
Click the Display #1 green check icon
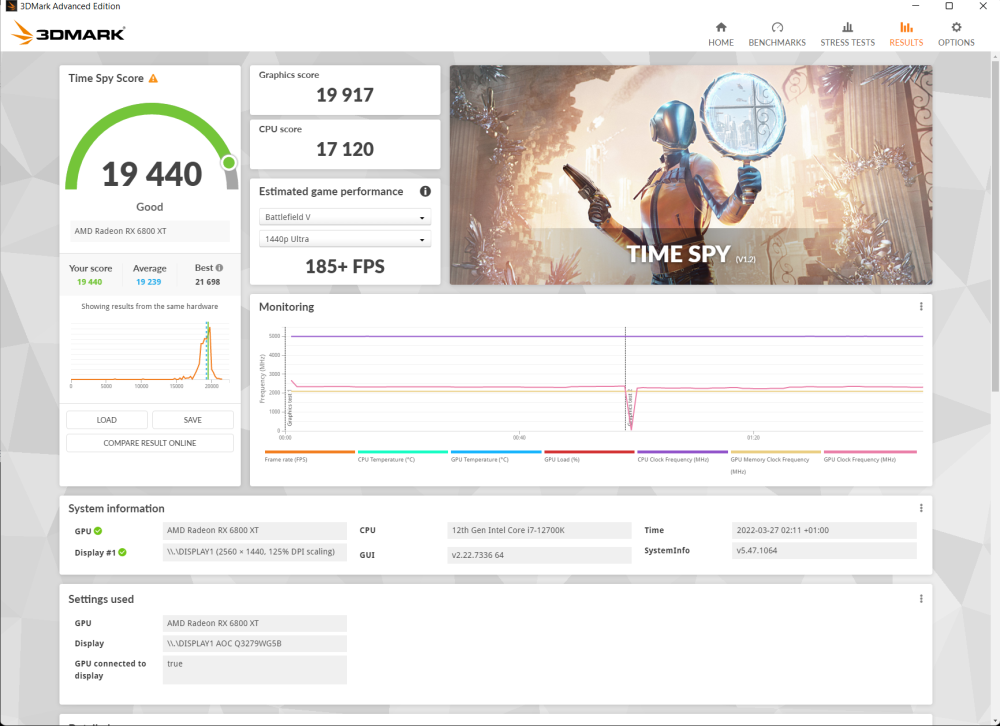122,552
